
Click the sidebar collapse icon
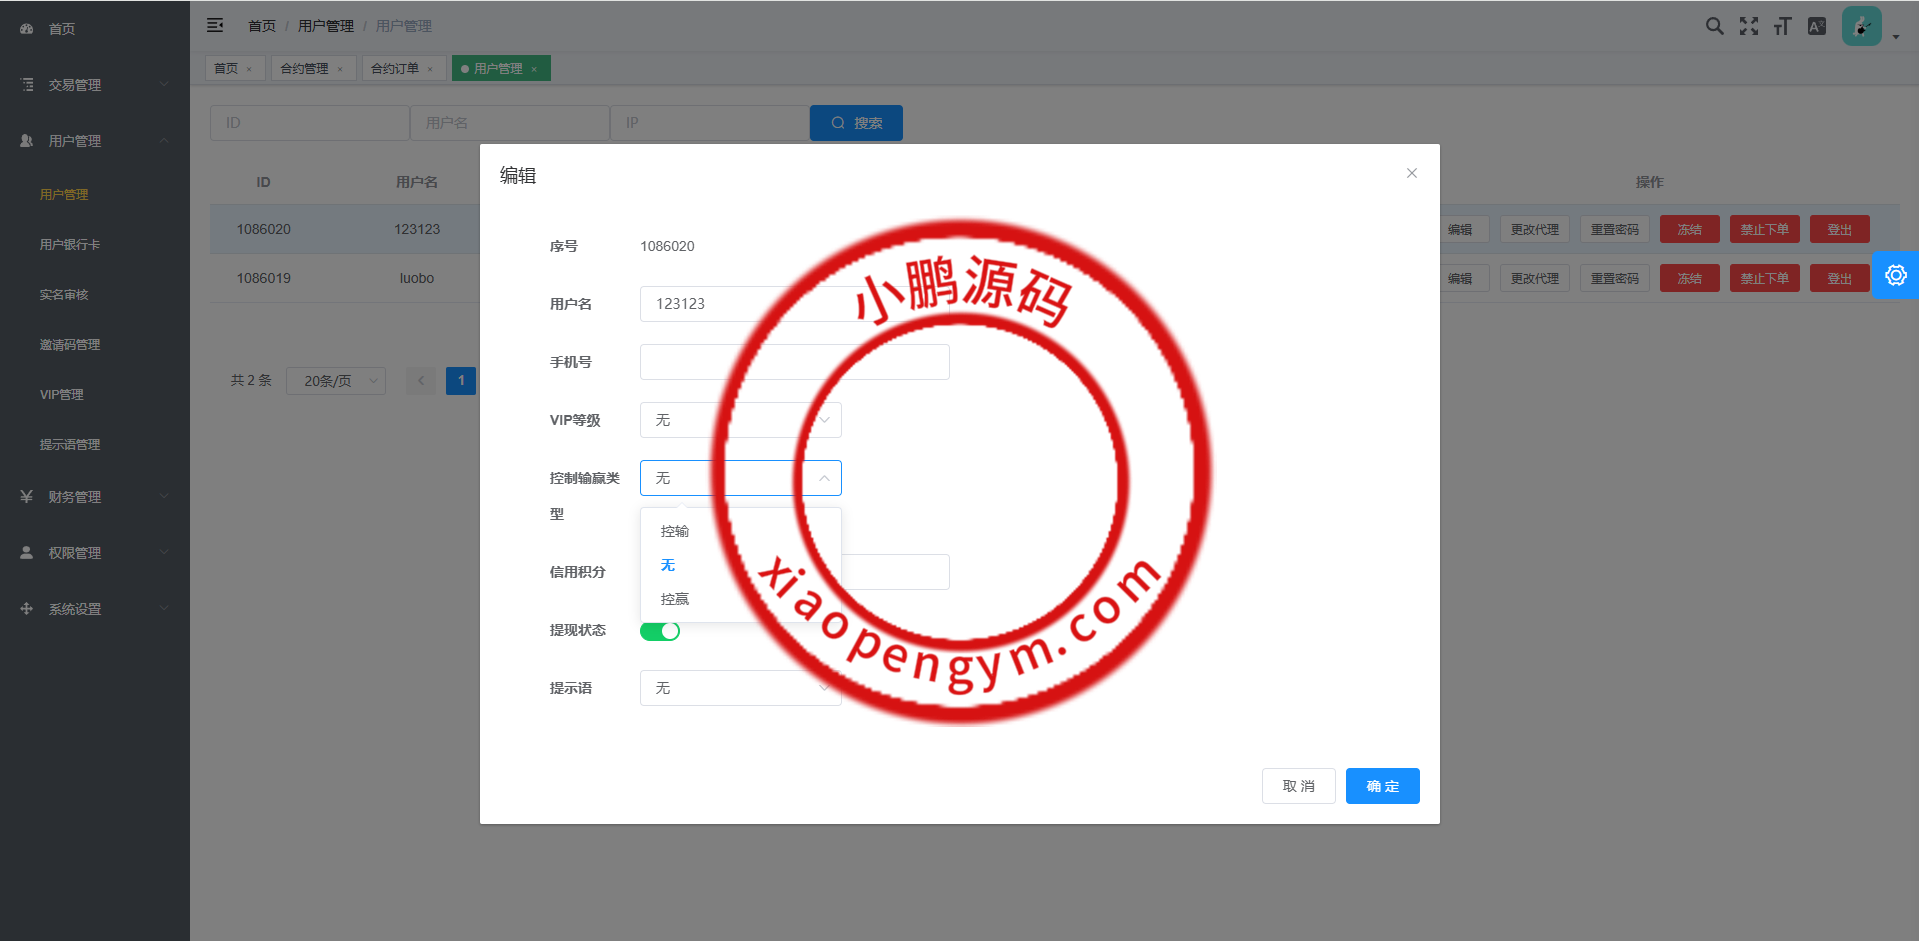pos(215,25)
